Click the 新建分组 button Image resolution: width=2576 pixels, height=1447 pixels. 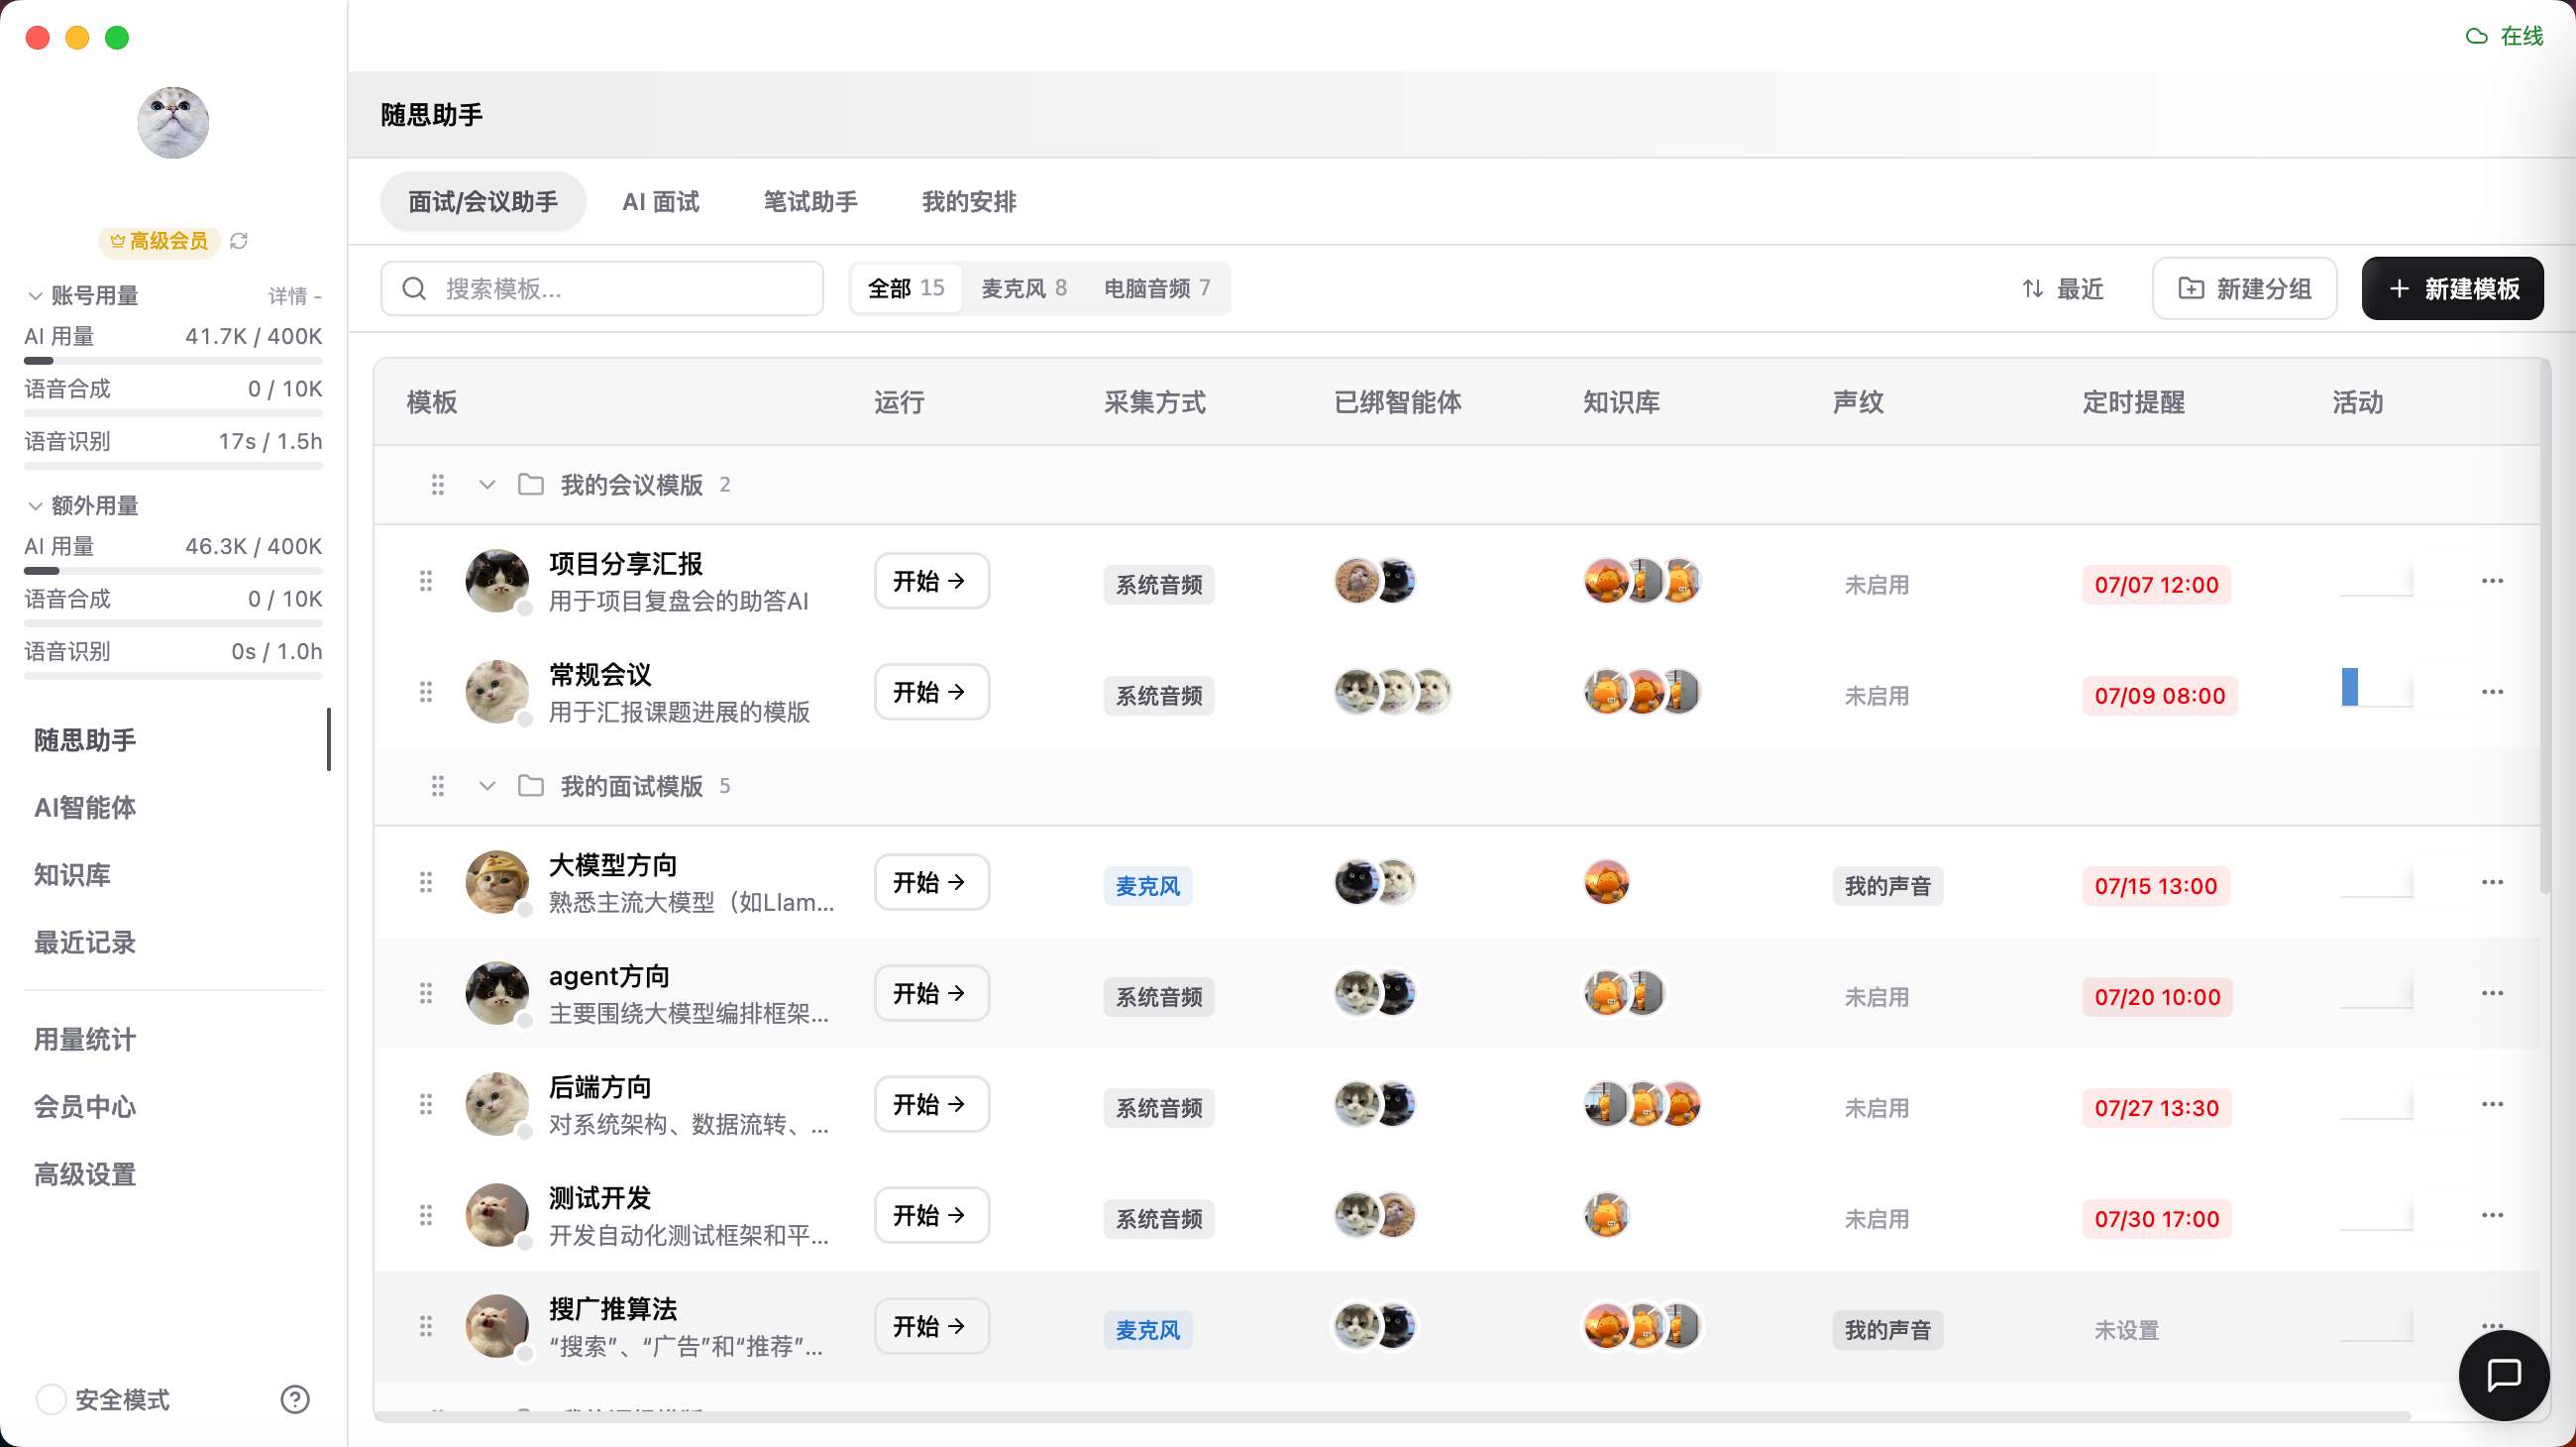pyautogui.click(x=2244, y=289)
